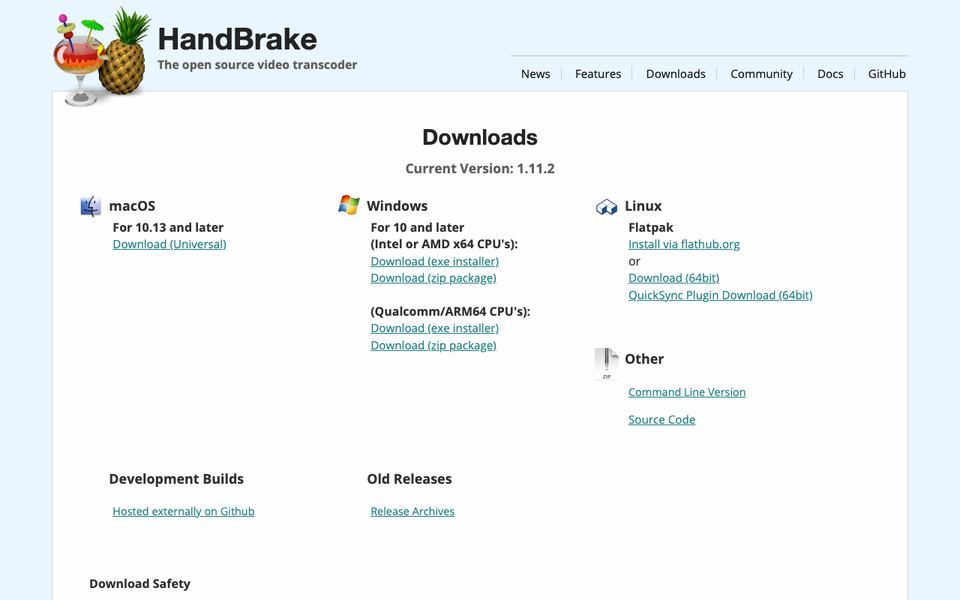Click Download (Universal) for macOS
Image resolution: width=960 pixels, height=600 pixels.
170,244
